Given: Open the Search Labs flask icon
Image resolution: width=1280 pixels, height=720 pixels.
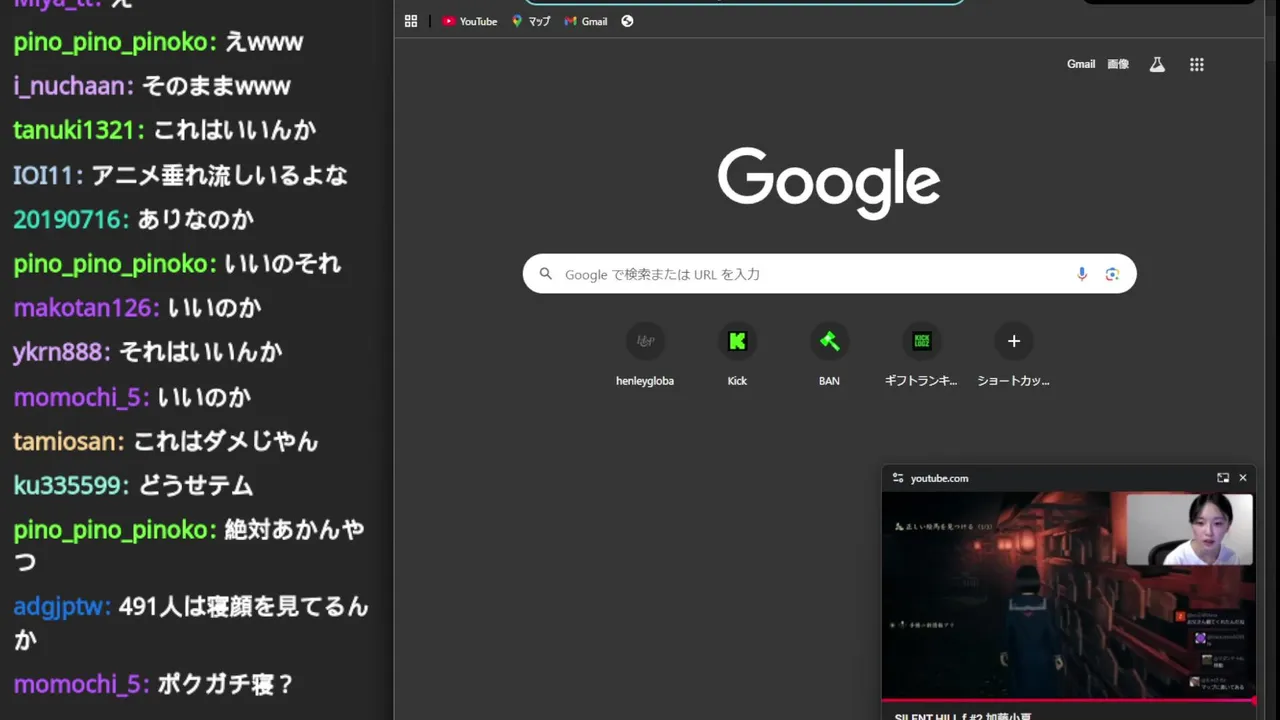Looking at the screenshot, I should point(1157,64).
